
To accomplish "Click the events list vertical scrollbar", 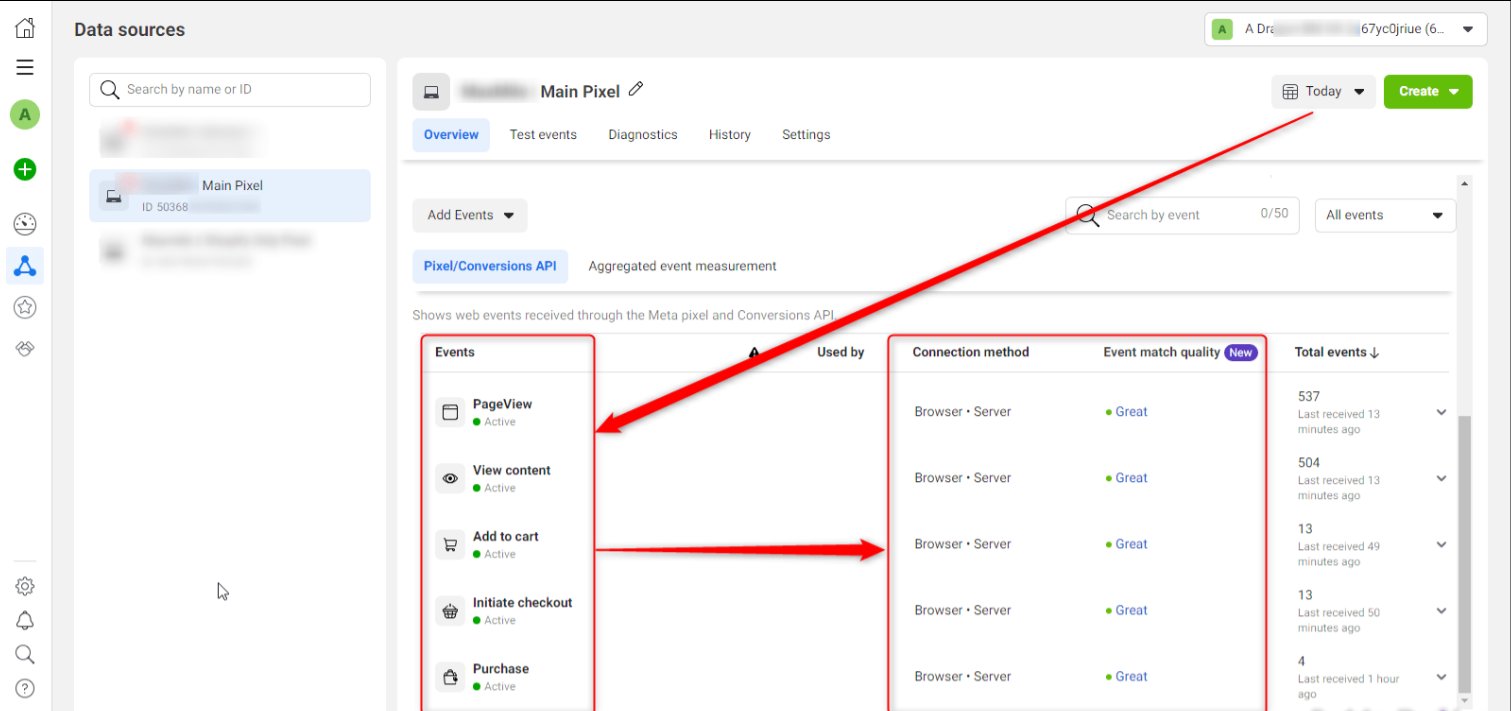I will tap(1464, 555).
